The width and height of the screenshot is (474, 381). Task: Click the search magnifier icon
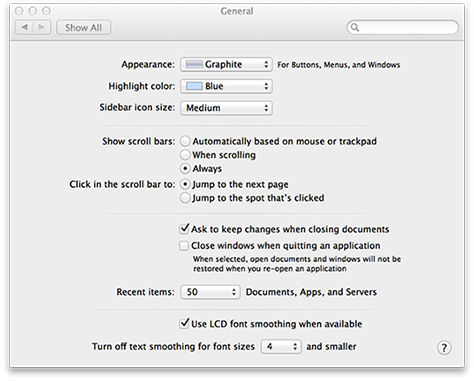tap(355, 27)
